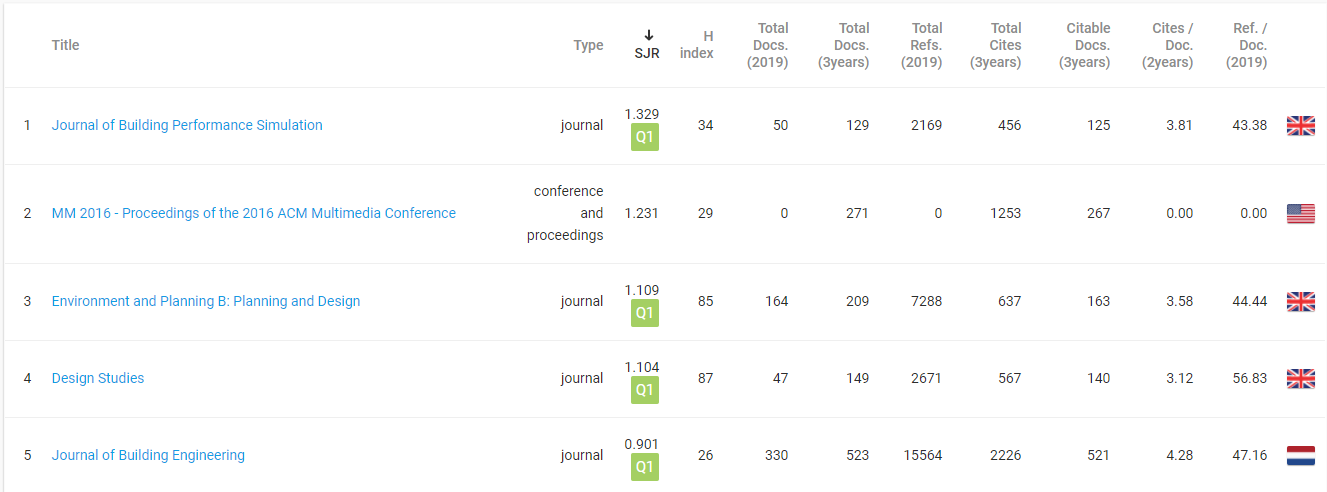Open the Journal of Building Engineering link
The height and width of the screenshot is (492, 1327).
[x=148, y=456]
